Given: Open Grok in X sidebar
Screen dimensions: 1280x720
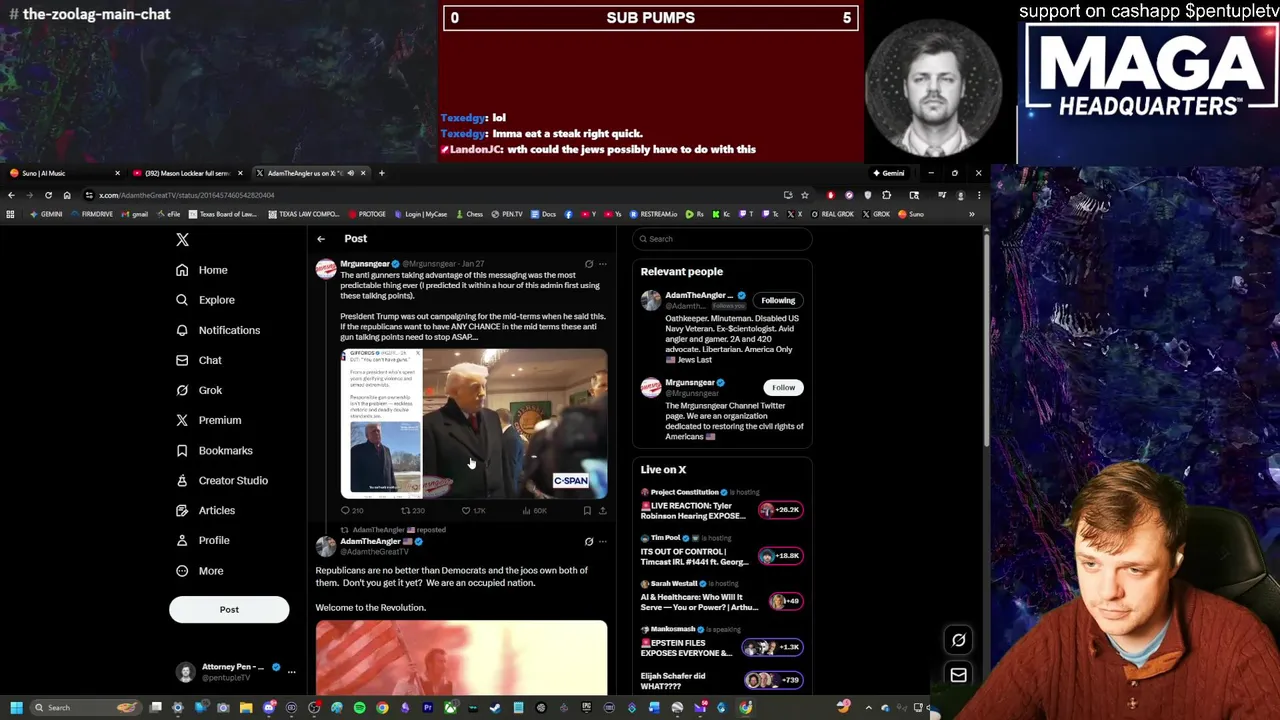Looking at the screenshot, I should [x=198, y=390].
